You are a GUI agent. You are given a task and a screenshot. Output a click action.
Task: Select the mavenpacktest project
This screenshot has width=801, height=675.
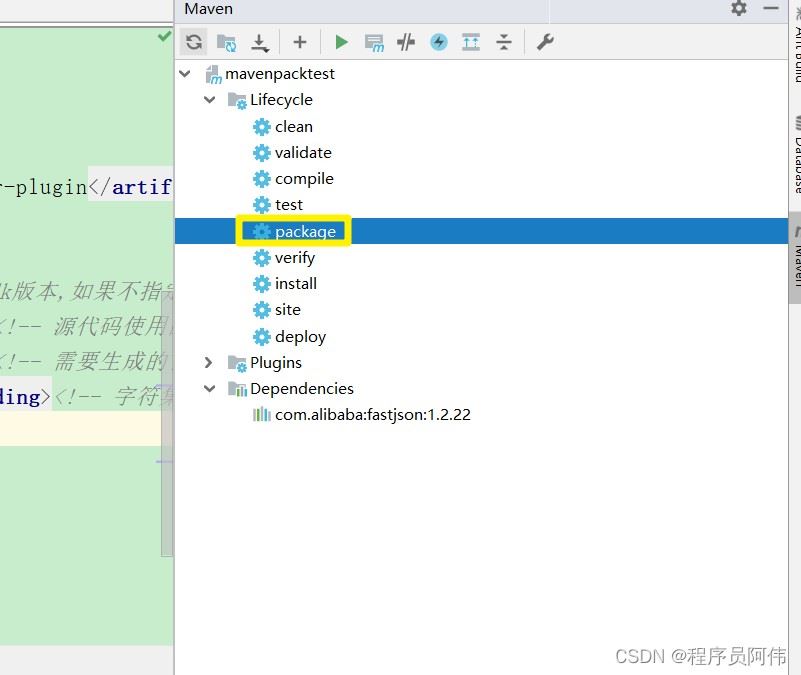[280, 74]
